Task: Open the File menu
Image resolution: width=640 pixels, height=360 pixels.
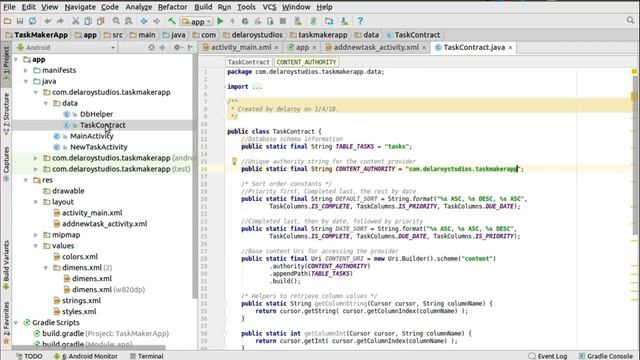Action: [9, 7]
